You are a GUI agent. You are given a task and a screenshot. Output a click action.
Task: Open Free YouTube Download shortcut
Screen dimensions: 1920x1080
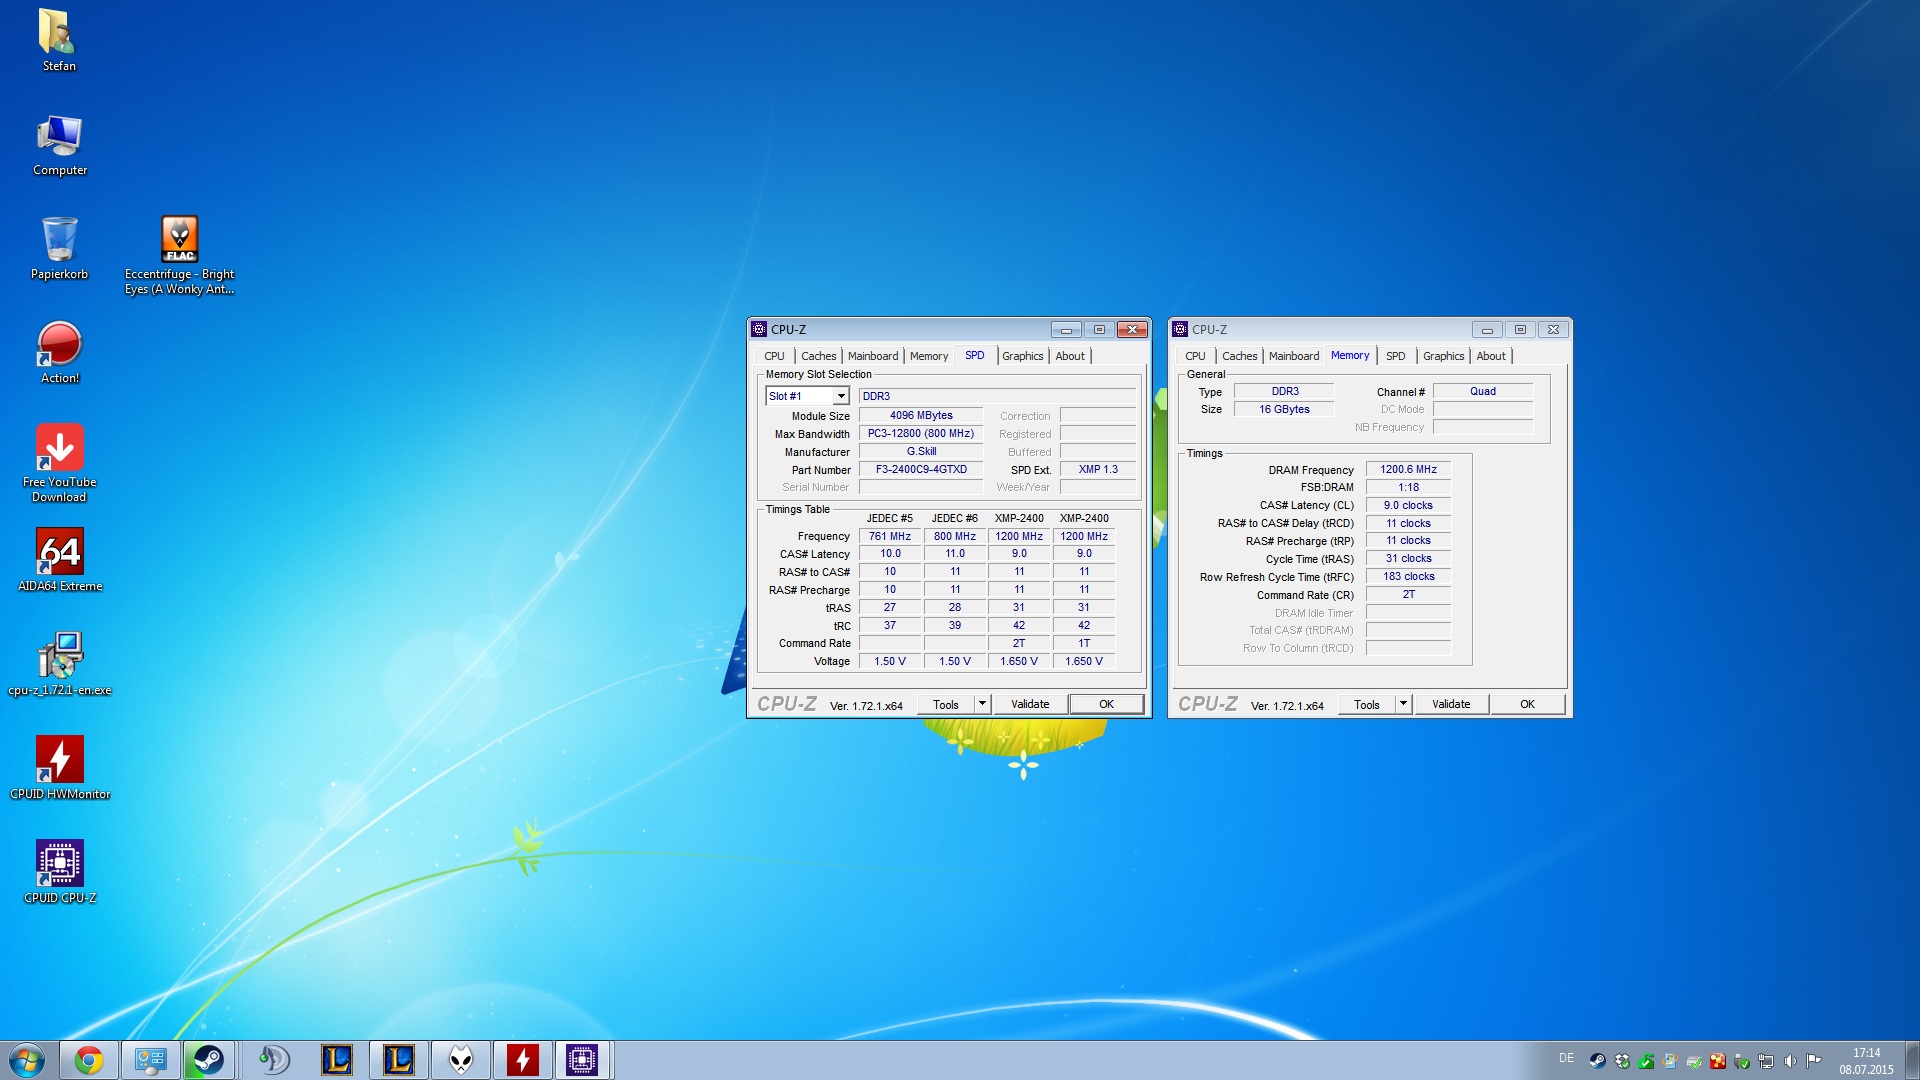(x=60, y=448)
